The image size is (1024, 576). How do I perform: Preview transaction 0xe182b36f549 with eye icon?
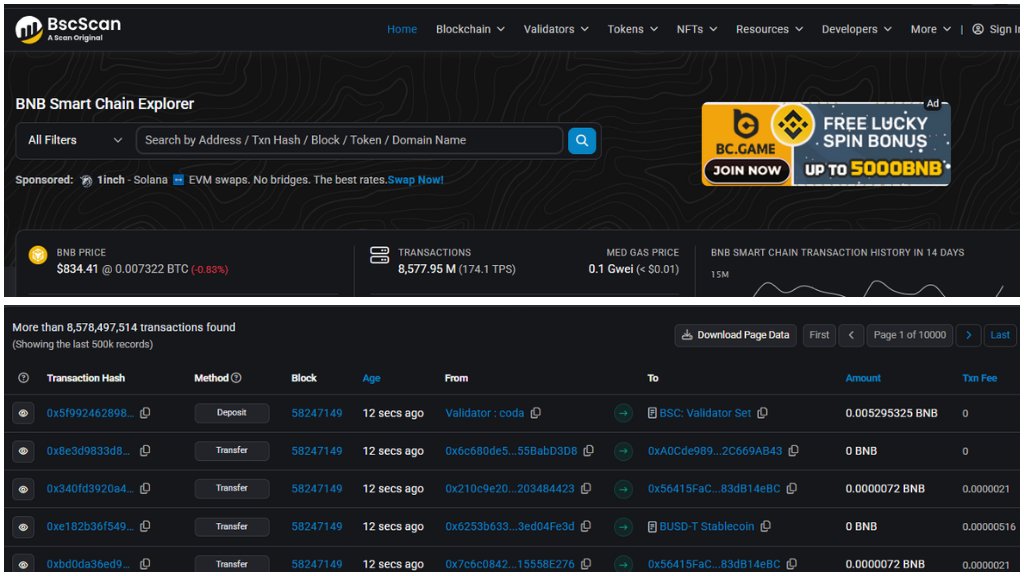tap(24, 526)
